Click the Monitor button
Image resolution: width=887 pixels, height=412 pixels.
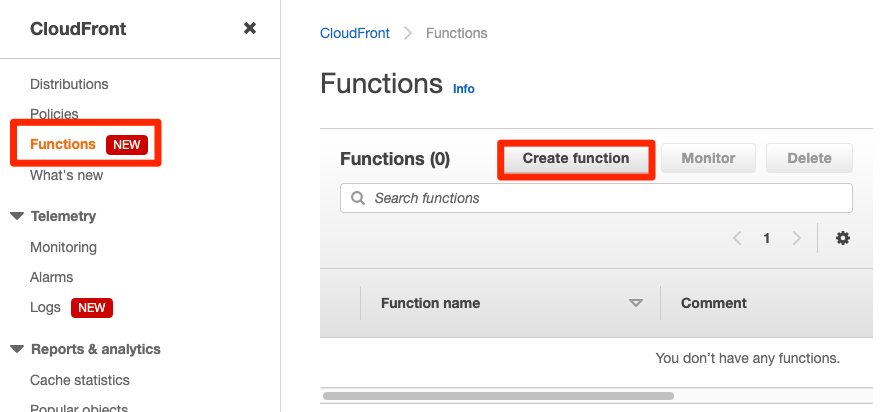tap(708, 158)
